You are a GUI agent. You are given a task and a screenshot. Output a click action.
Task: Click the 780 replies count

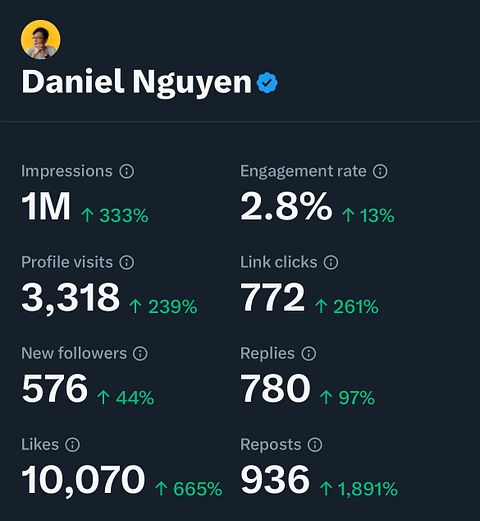(275, 388)
